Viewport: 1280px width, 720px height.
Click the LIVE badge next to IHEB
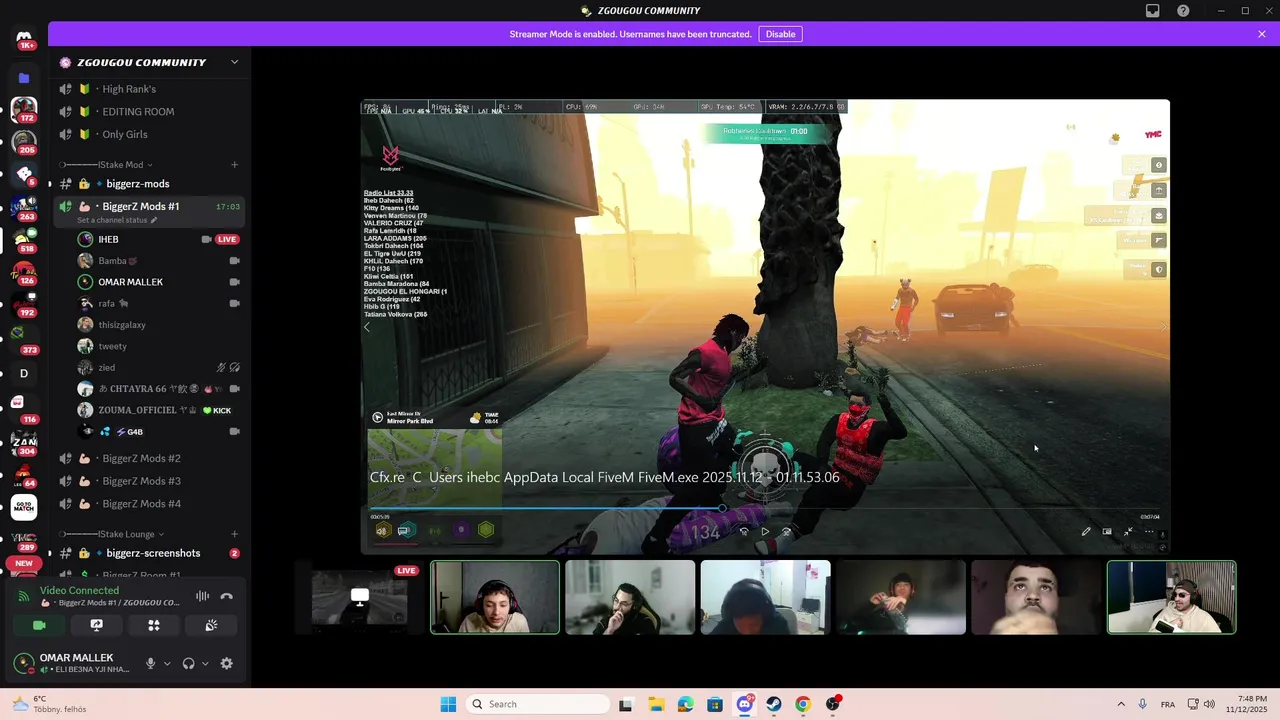228,239
